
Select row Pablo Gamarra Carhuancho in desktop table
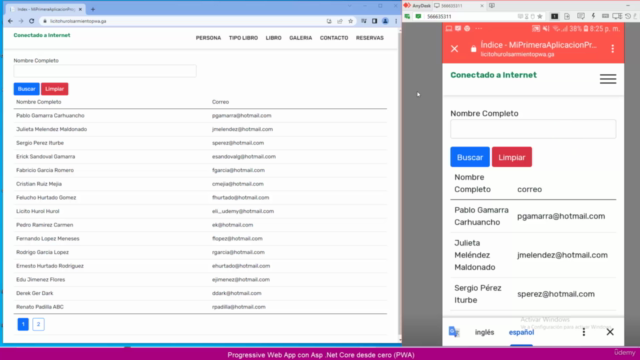200,116
